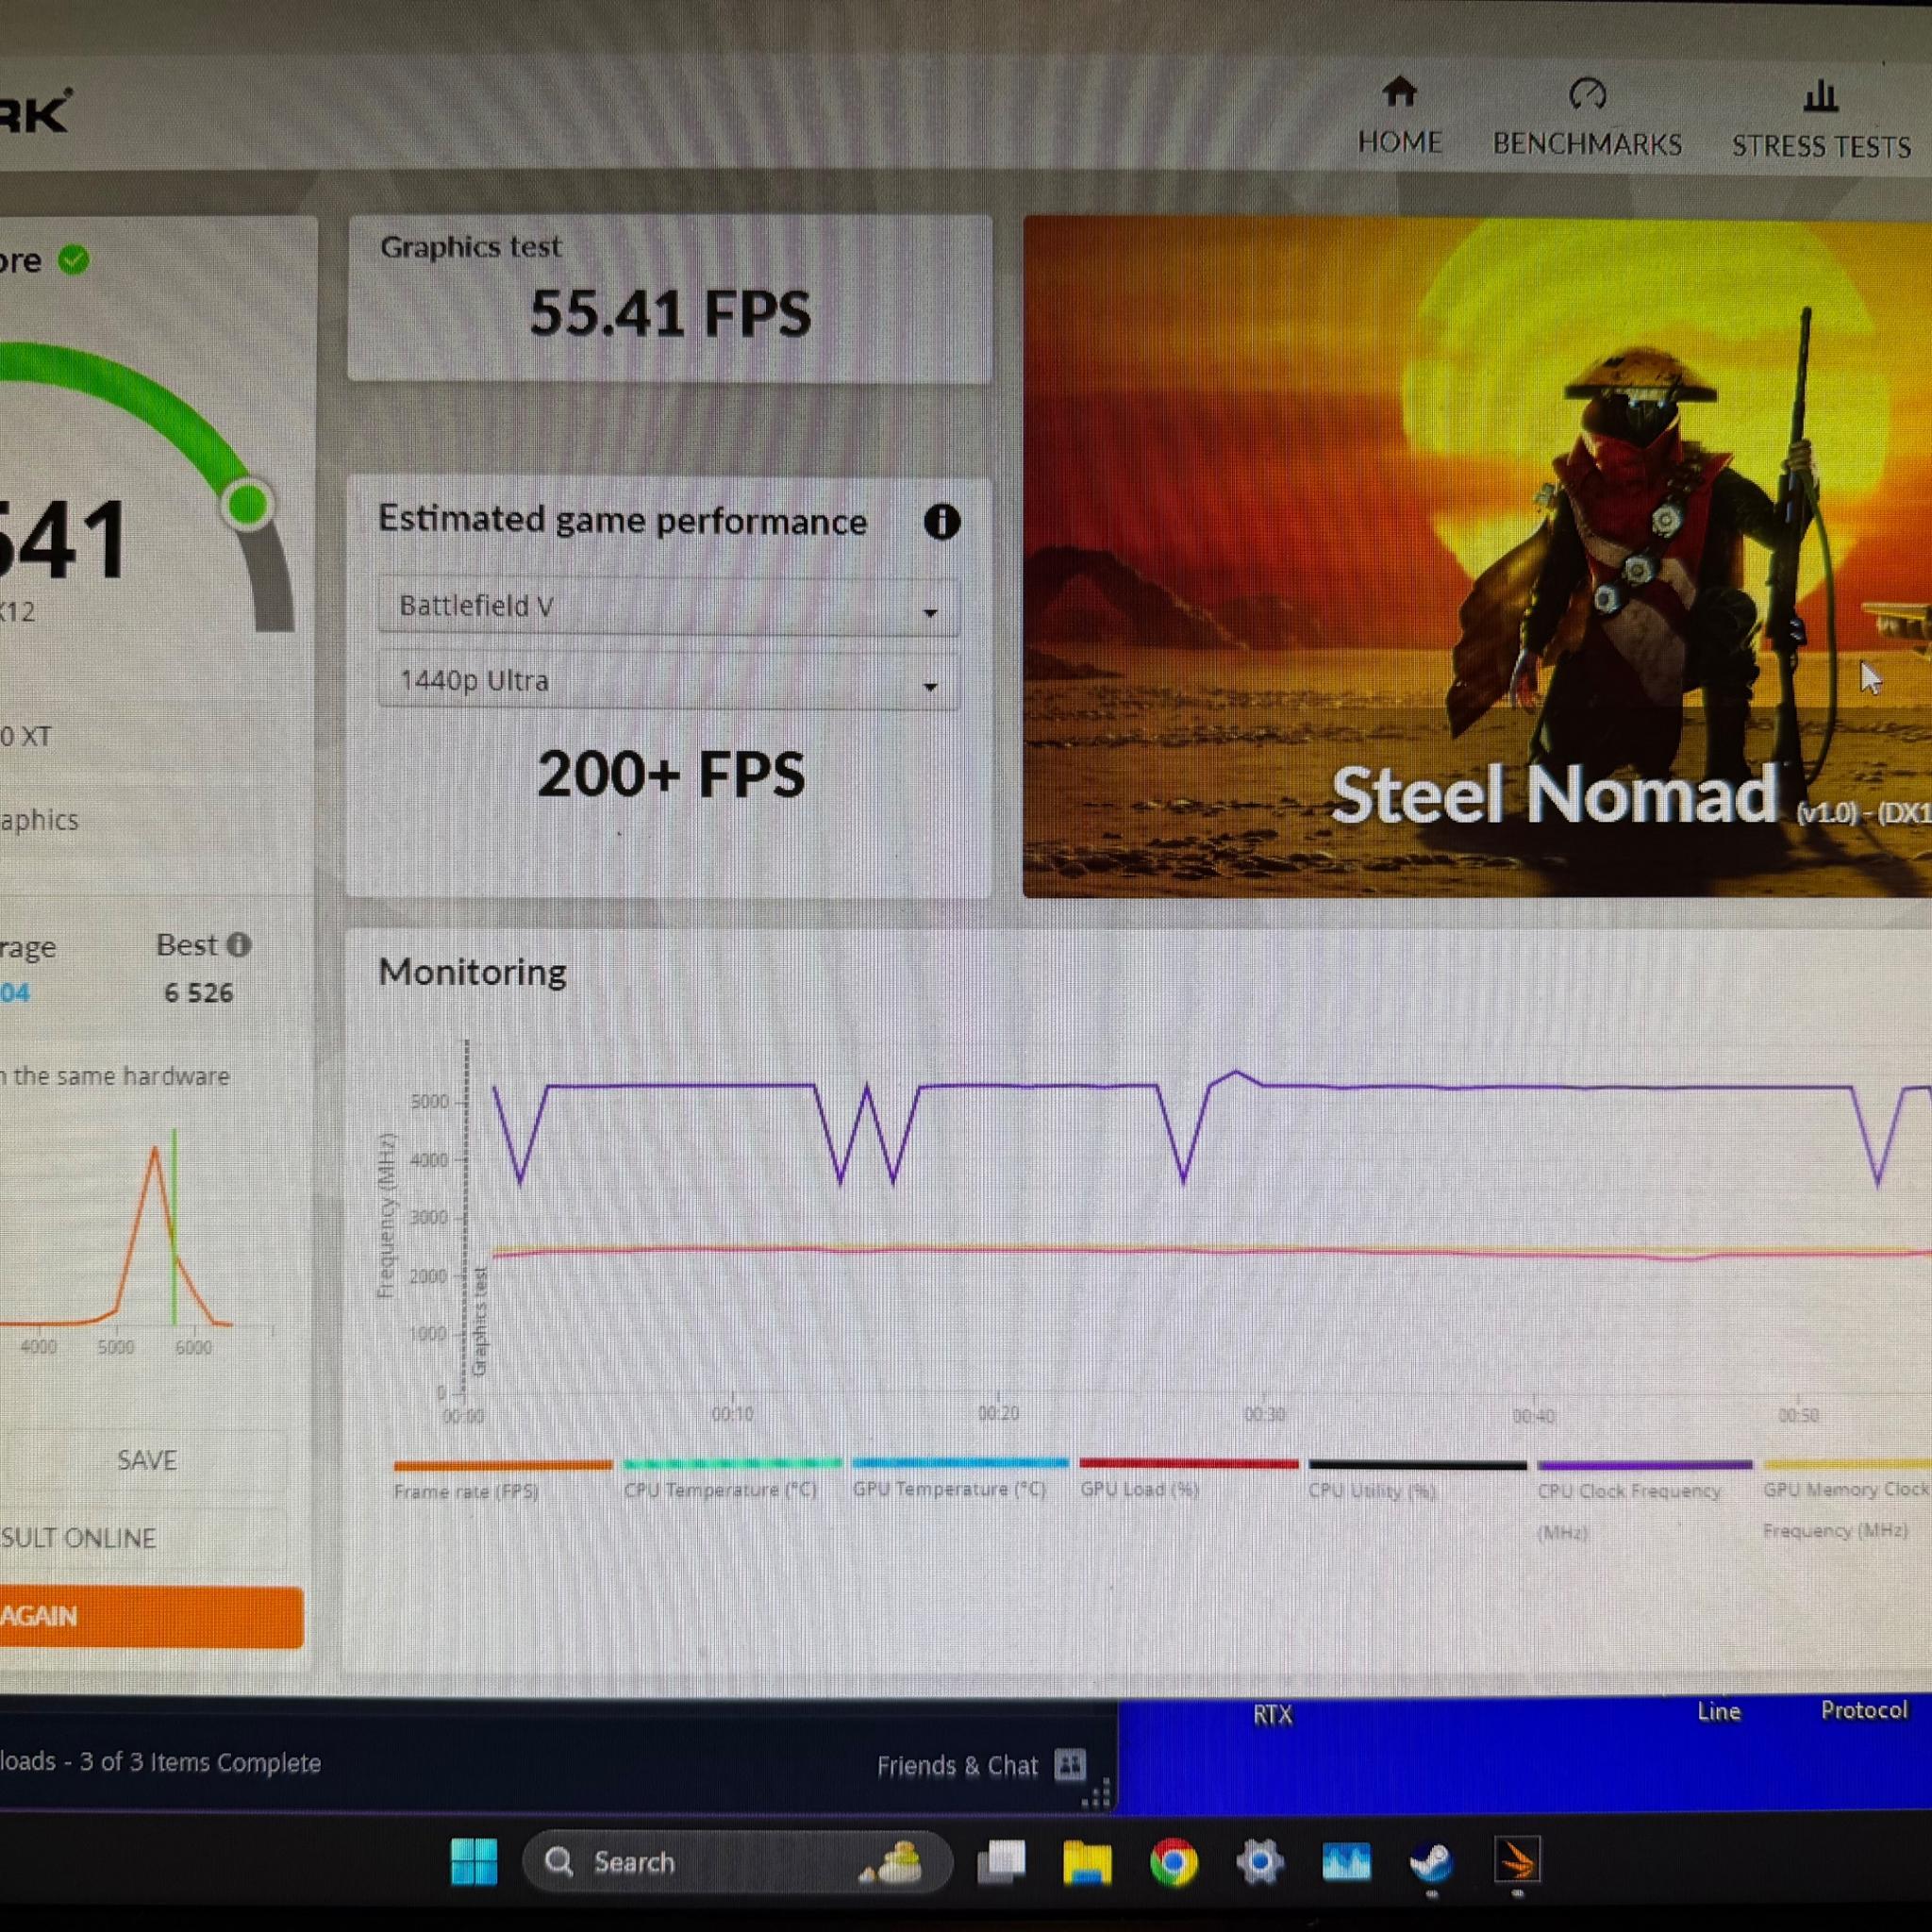Click the info icon beside Best
The height and width of the screenshot is (1932, 1932).
[x=238, y=945]
